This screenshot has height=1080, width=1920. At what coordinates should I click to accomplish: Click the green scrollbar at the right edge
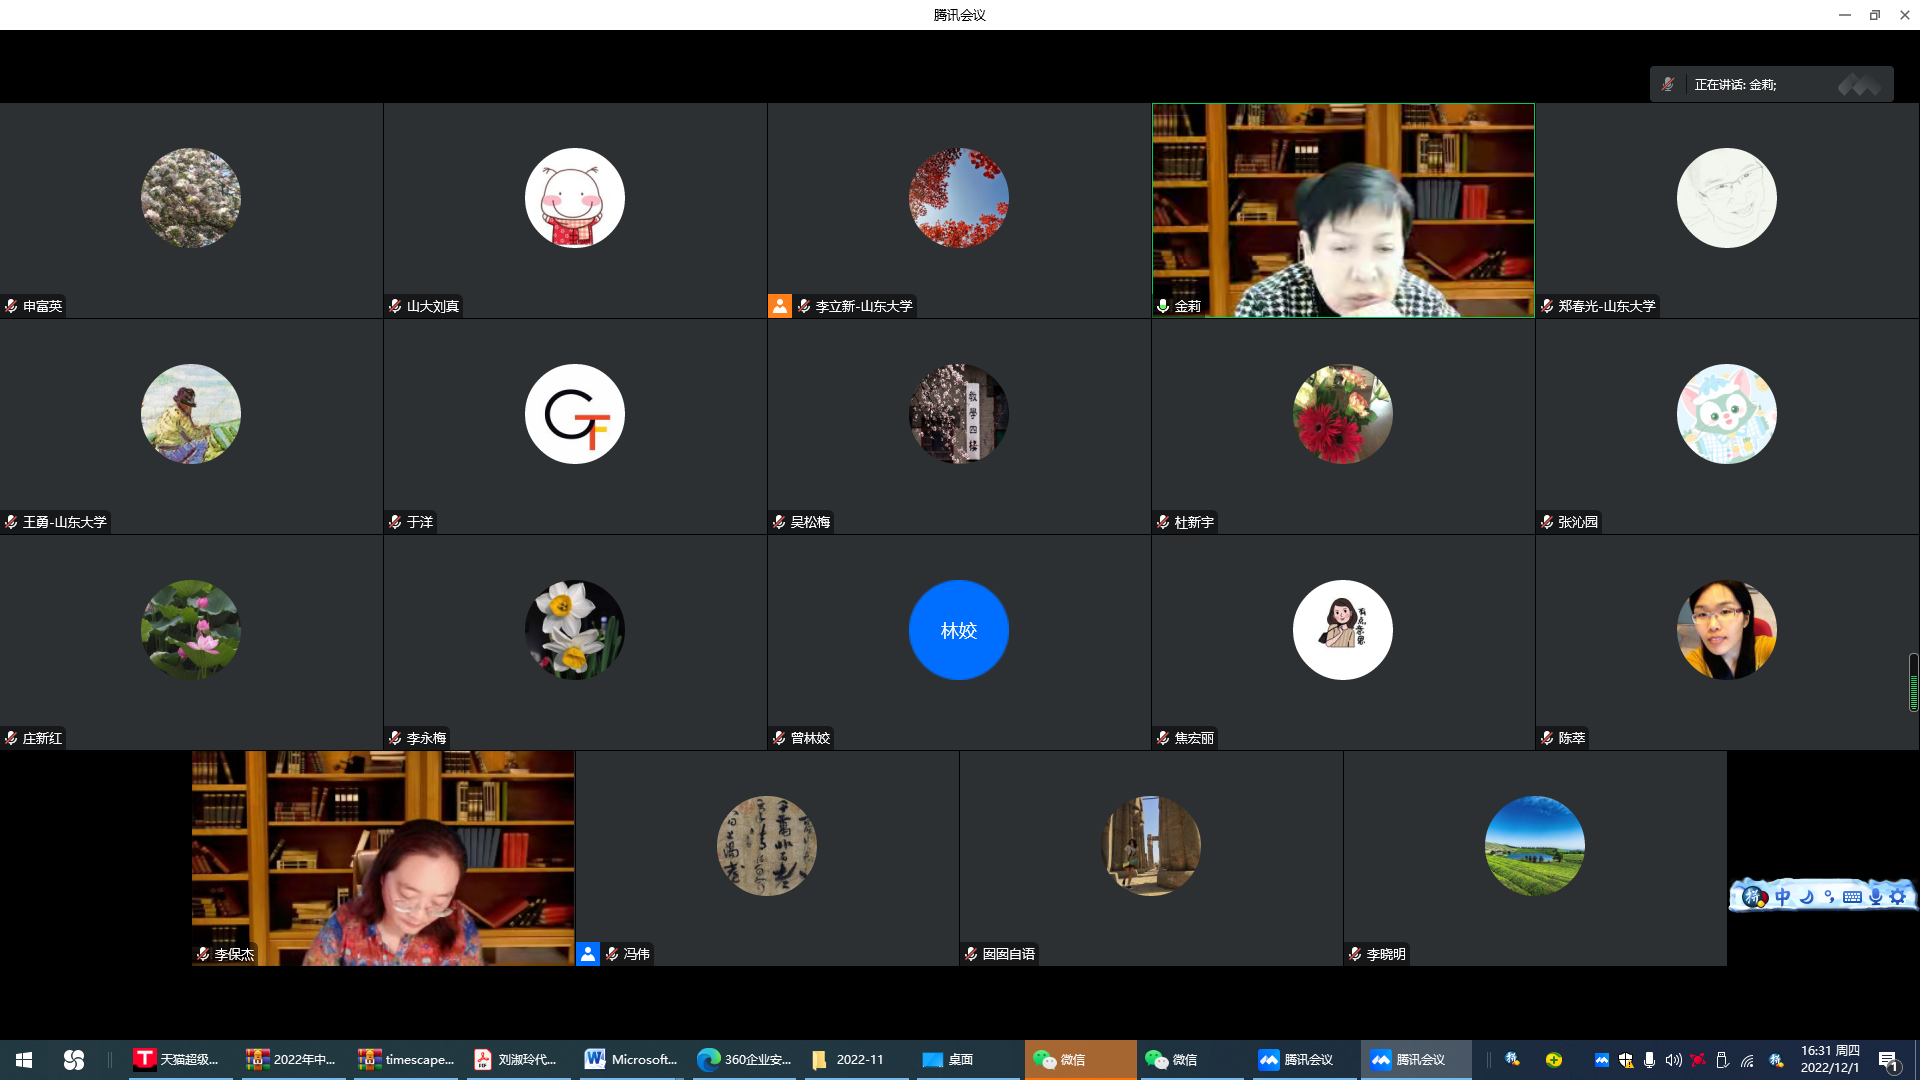tap(1913, 683)
